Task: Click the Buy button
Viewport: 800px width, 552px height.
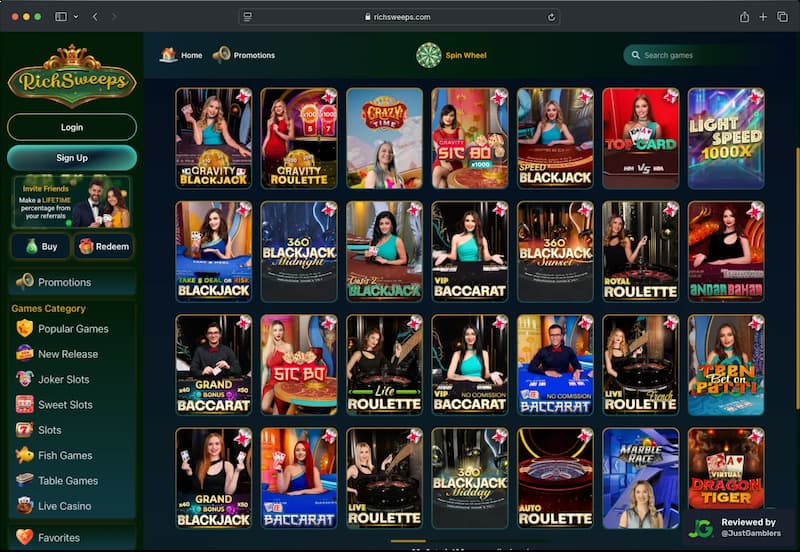Action: [41, 246]
